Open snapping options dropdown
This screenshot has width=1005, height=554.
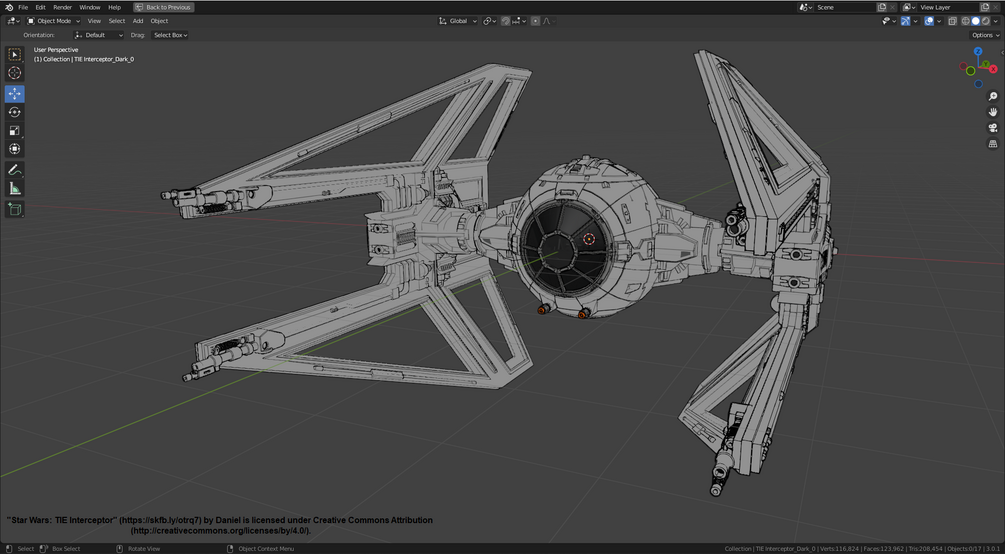point(519,21)
